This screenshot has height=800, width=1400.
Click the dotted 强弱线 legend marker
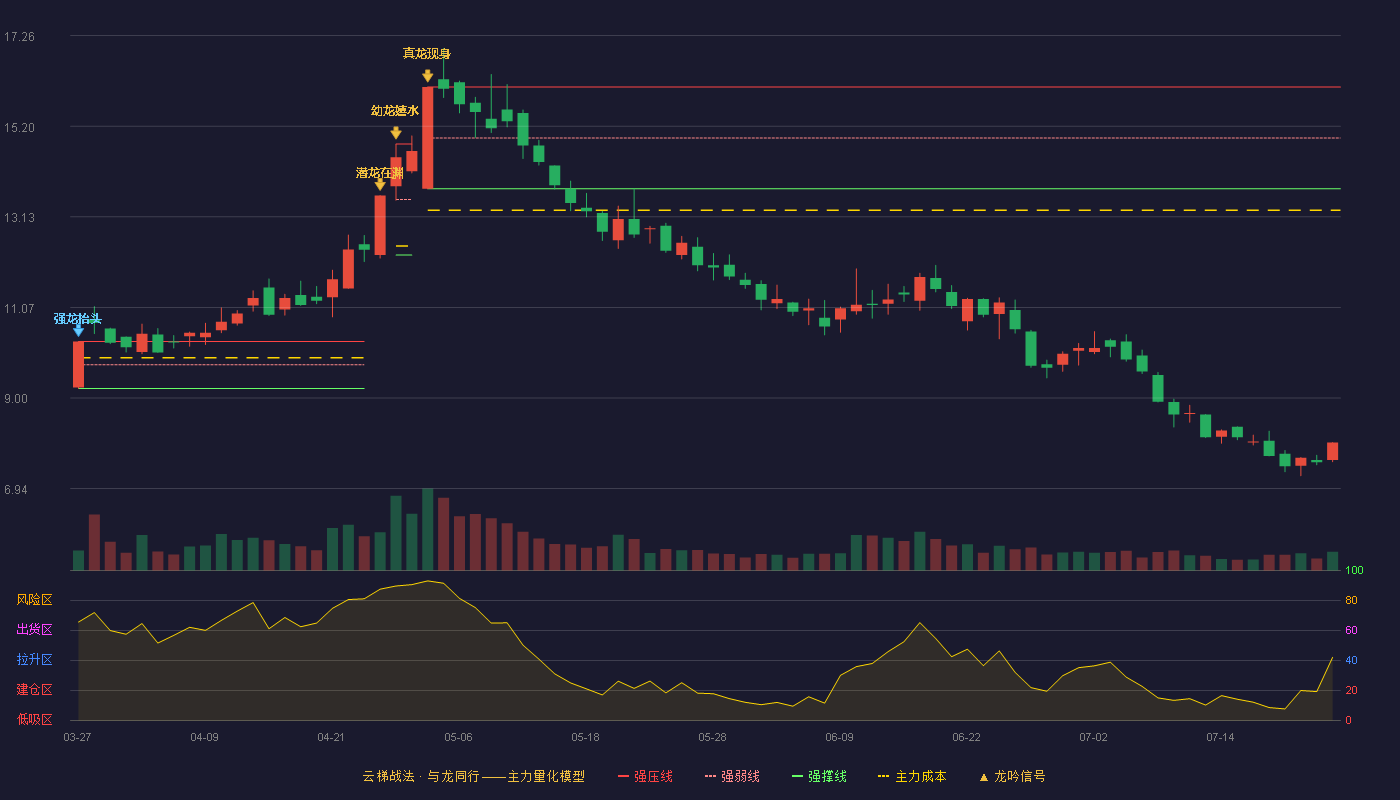[x=710, y=776]
